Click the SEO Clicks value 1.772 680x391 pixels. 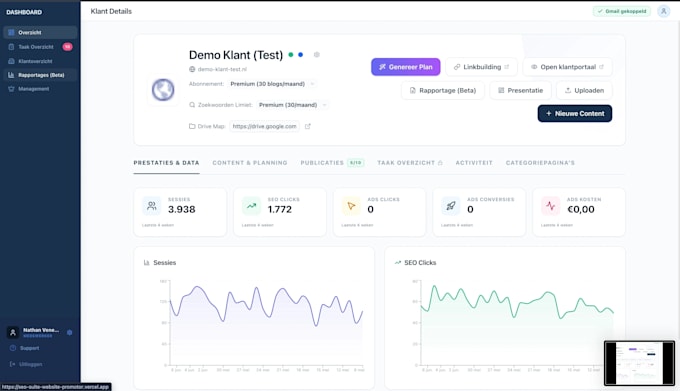[x=280, y=209]
